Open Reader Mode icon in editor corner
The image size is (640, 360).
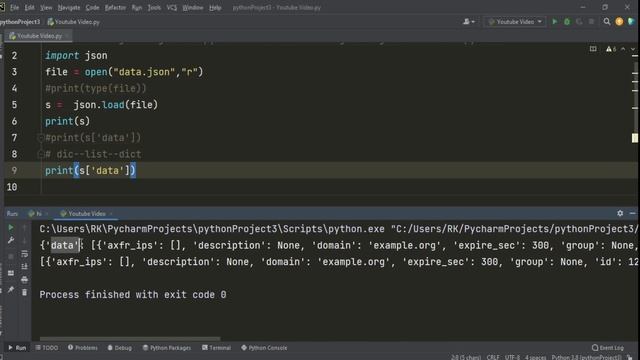click(x=593, y=49)
